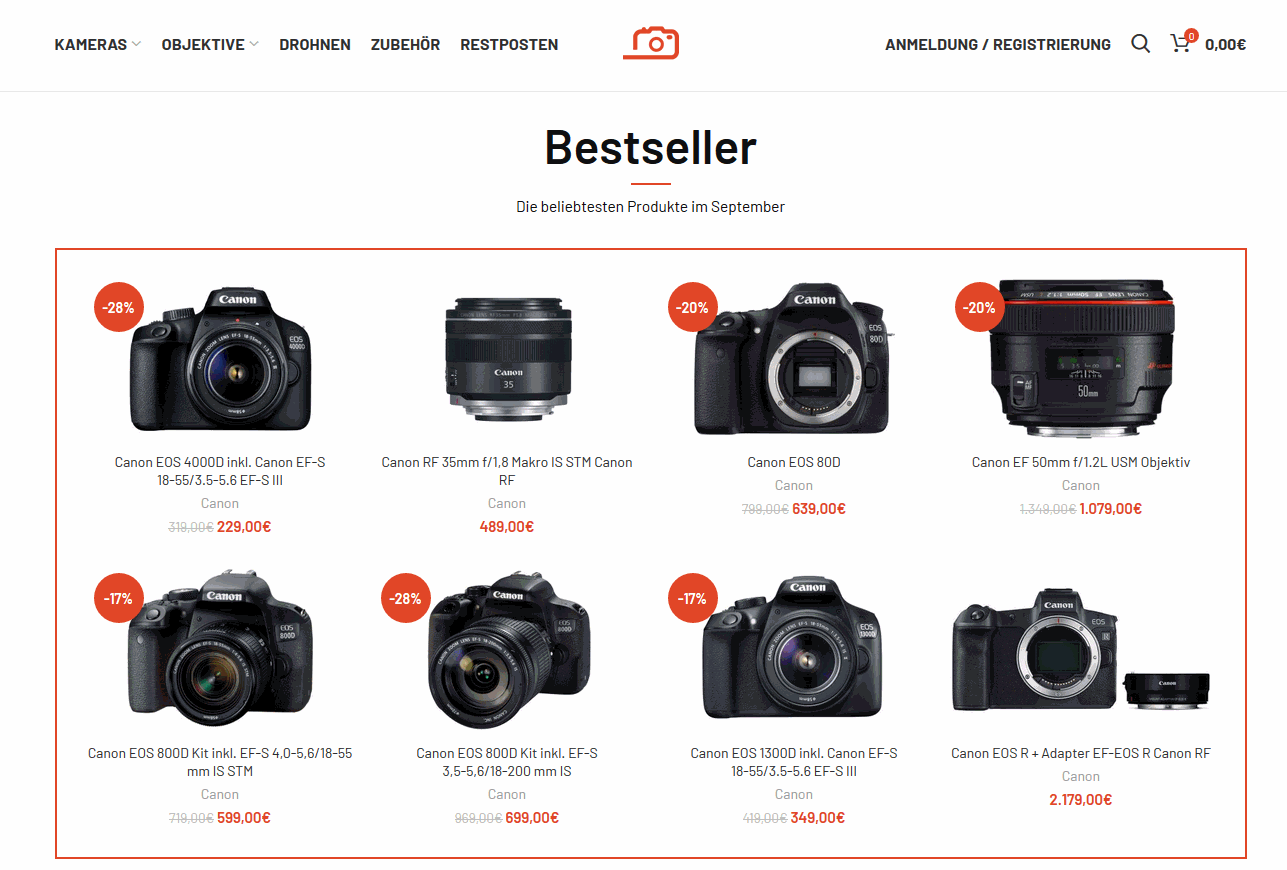Click the red camera logo icon
The height and width of the screenshot is (870, 1287).
coord(651,43)
